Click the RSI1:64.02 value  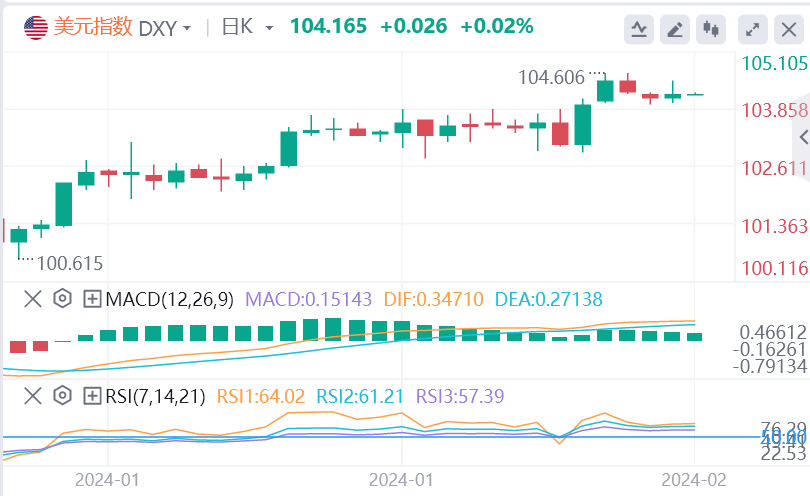261,396
